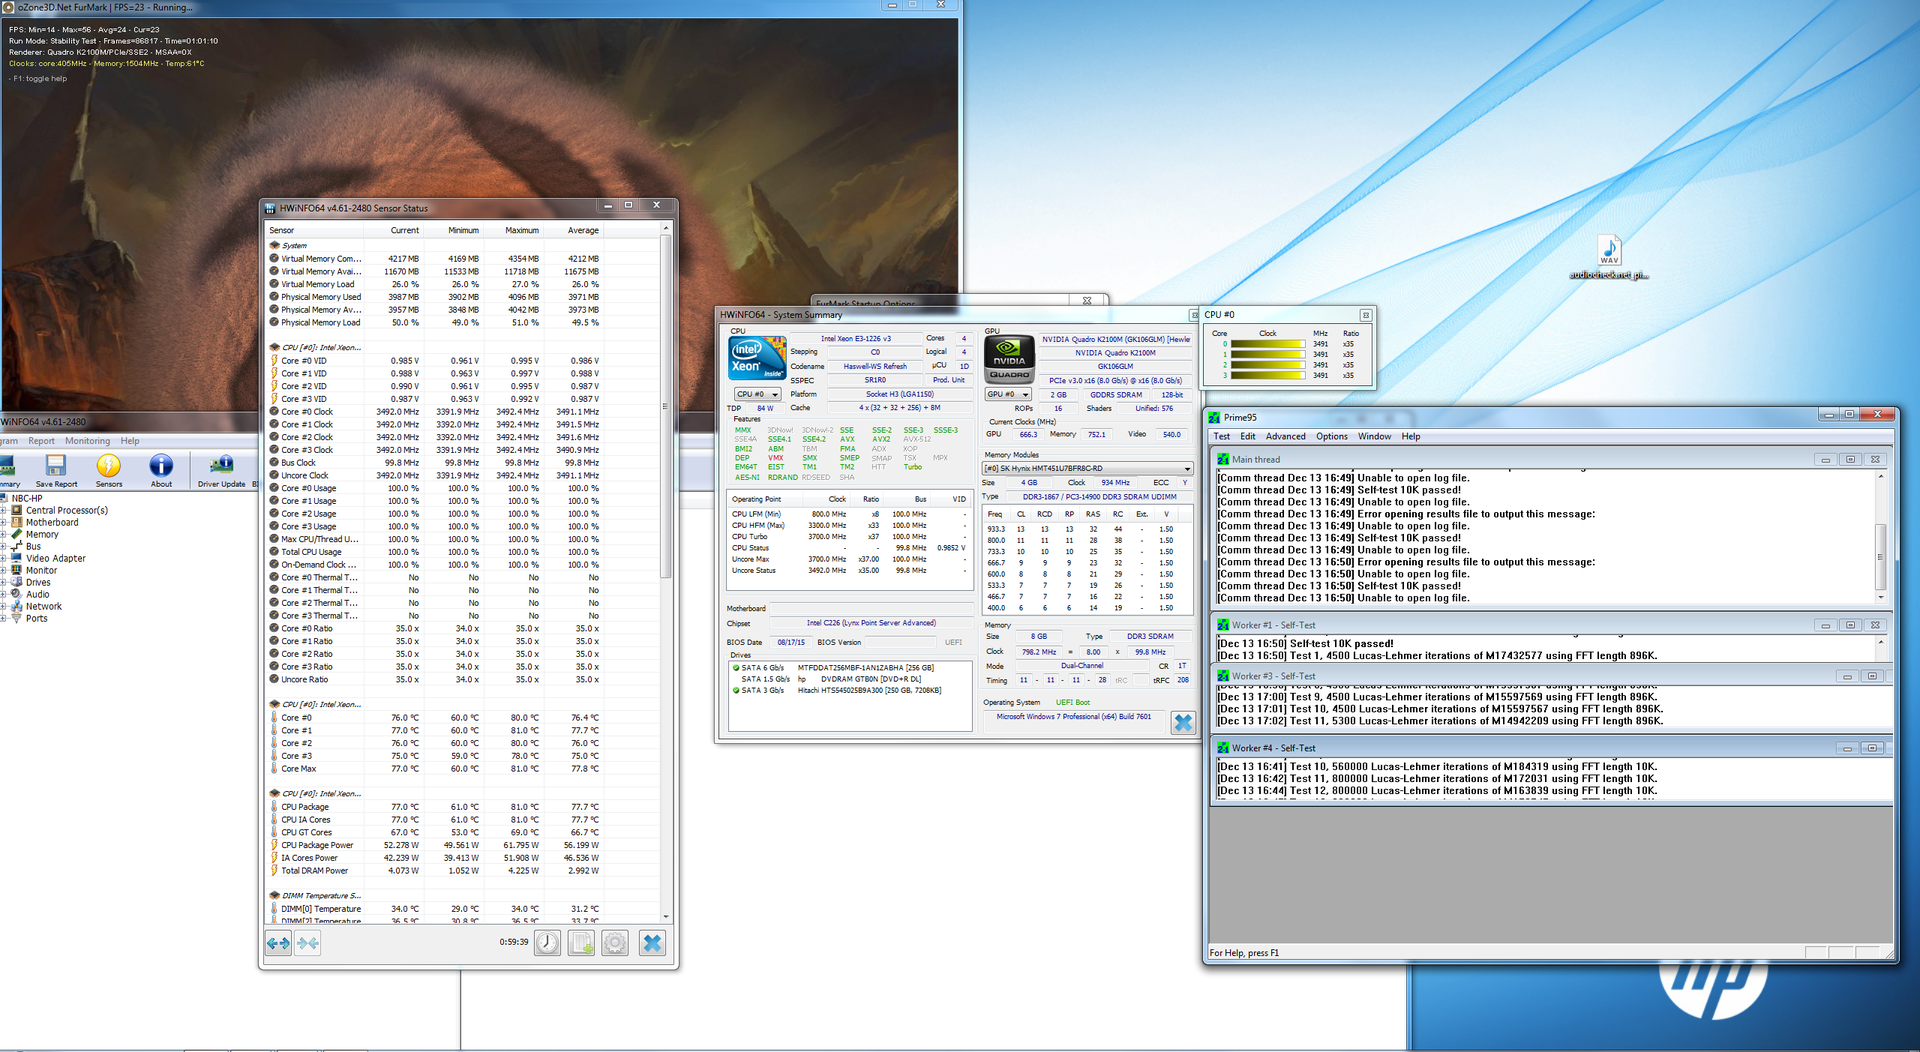Open the SK Hynix memory module dropdown

tap(1088, 469)
